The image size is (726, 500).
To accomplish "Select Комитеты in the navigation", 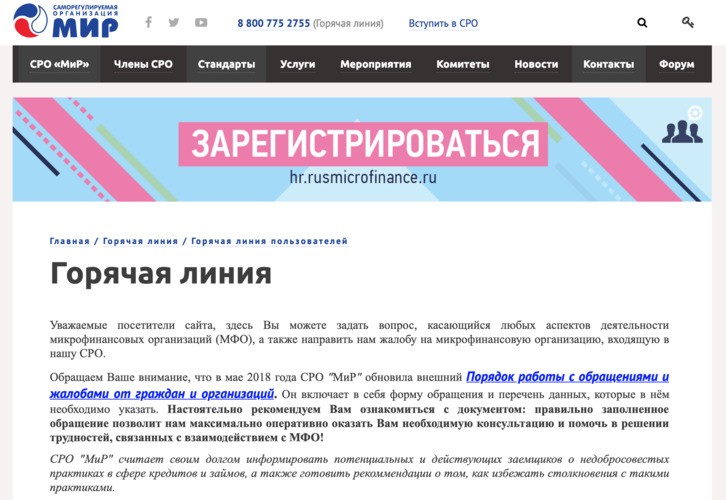I will pos(463,64).
